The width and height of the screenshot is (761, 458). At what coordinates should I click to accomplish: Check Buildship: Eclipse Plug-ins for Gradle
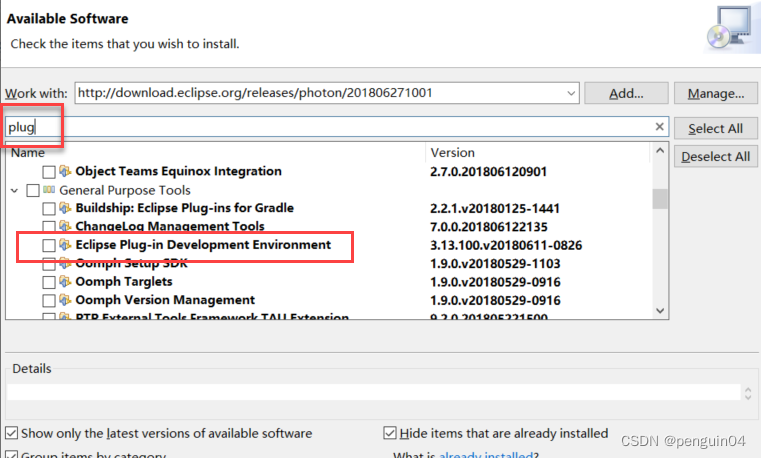pyautogui.click(x=49, y=209)
